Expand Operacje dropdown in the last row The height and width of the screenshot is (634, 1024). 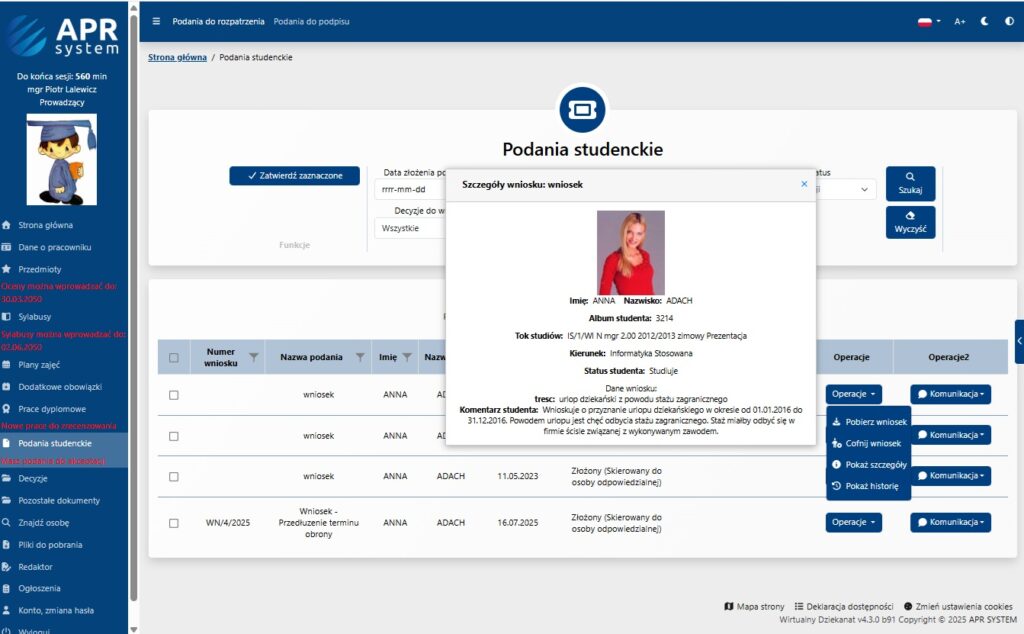(x=853, y=522)
